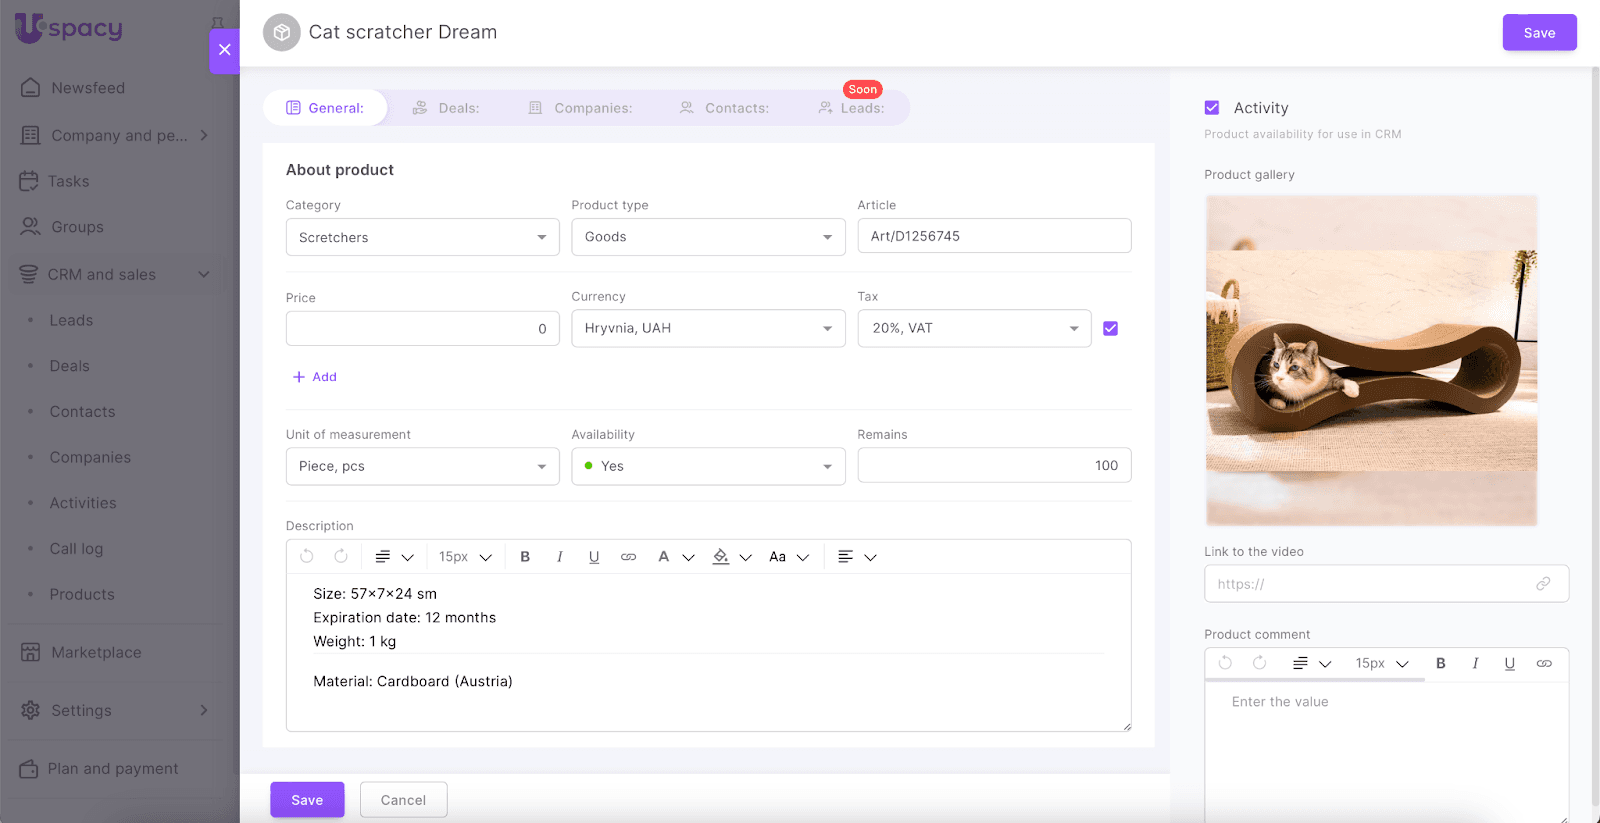Open the Category dropdown showing Scretchers

click(422, 237)
